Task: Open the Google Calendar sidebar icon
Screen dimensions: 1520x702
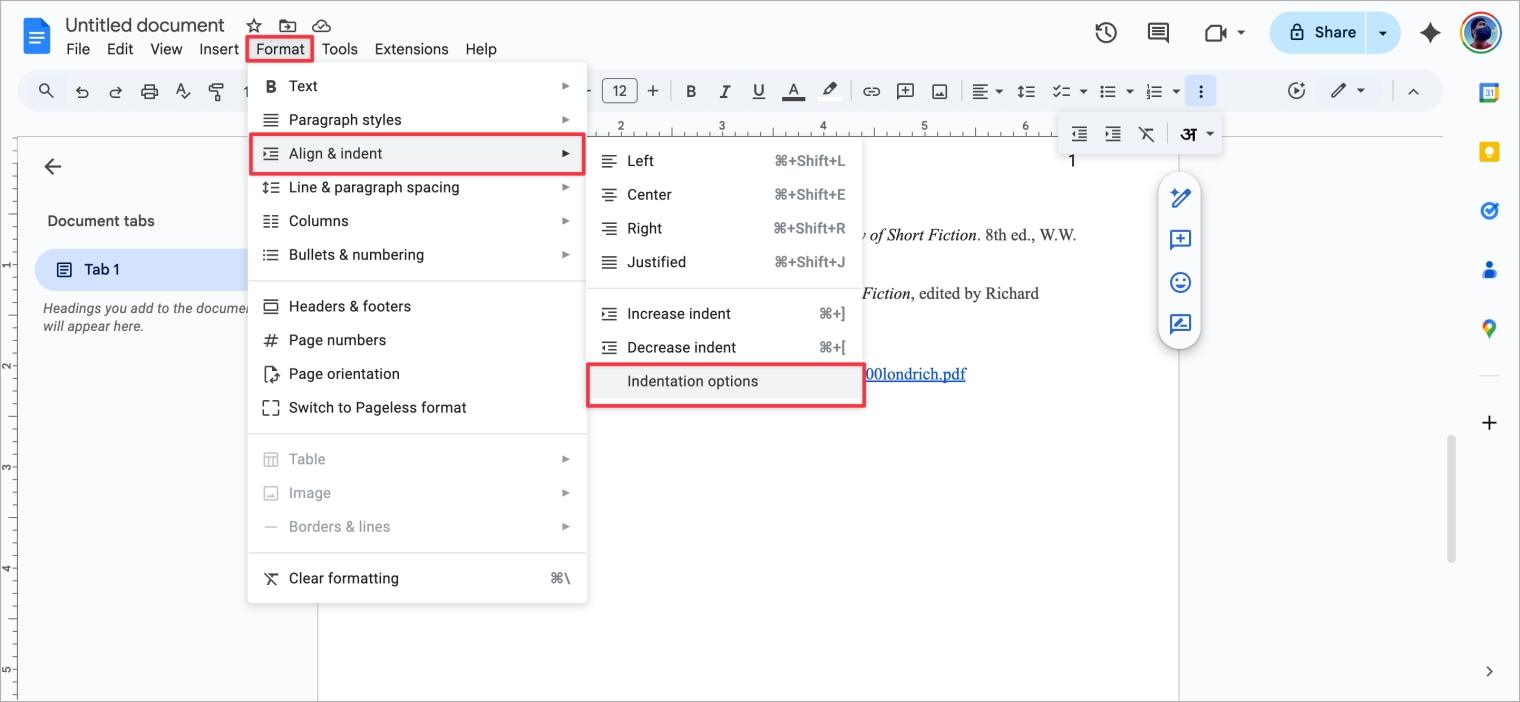Action: pos(1489,92)
